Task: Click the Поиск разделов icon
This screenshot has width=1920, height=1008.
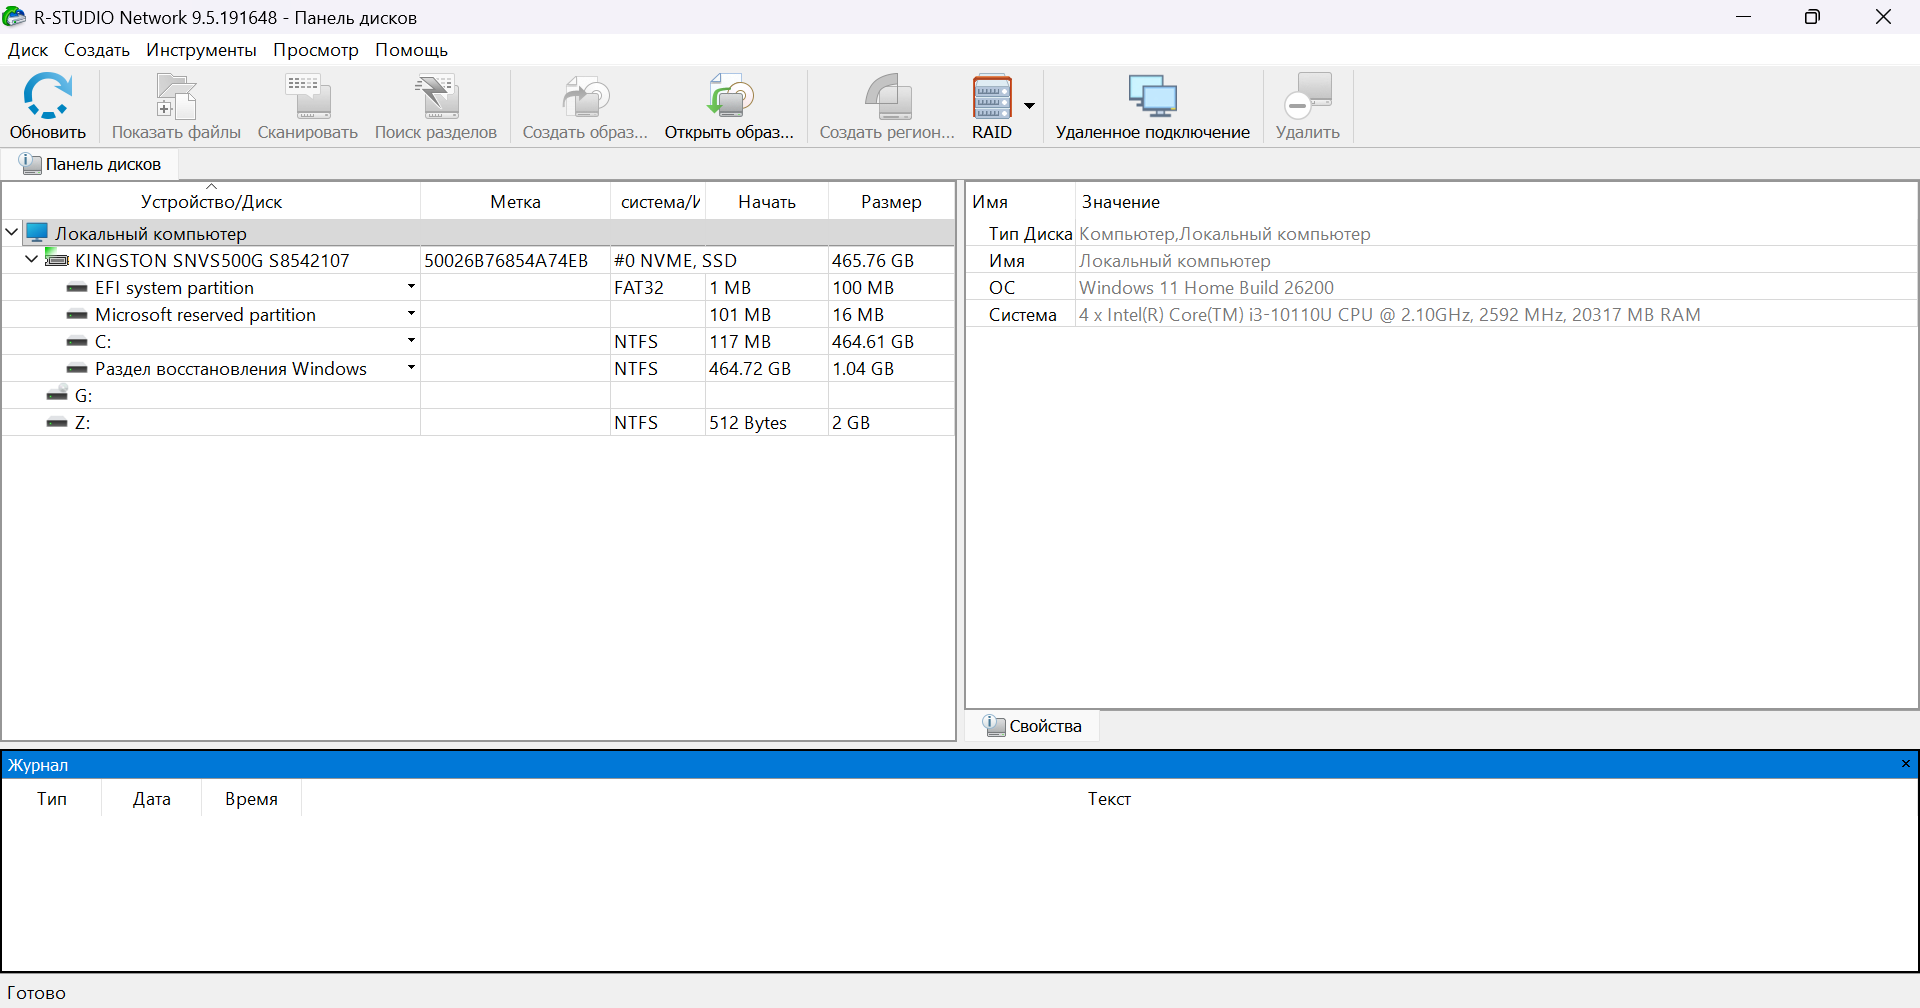Action: coord(435,98)
